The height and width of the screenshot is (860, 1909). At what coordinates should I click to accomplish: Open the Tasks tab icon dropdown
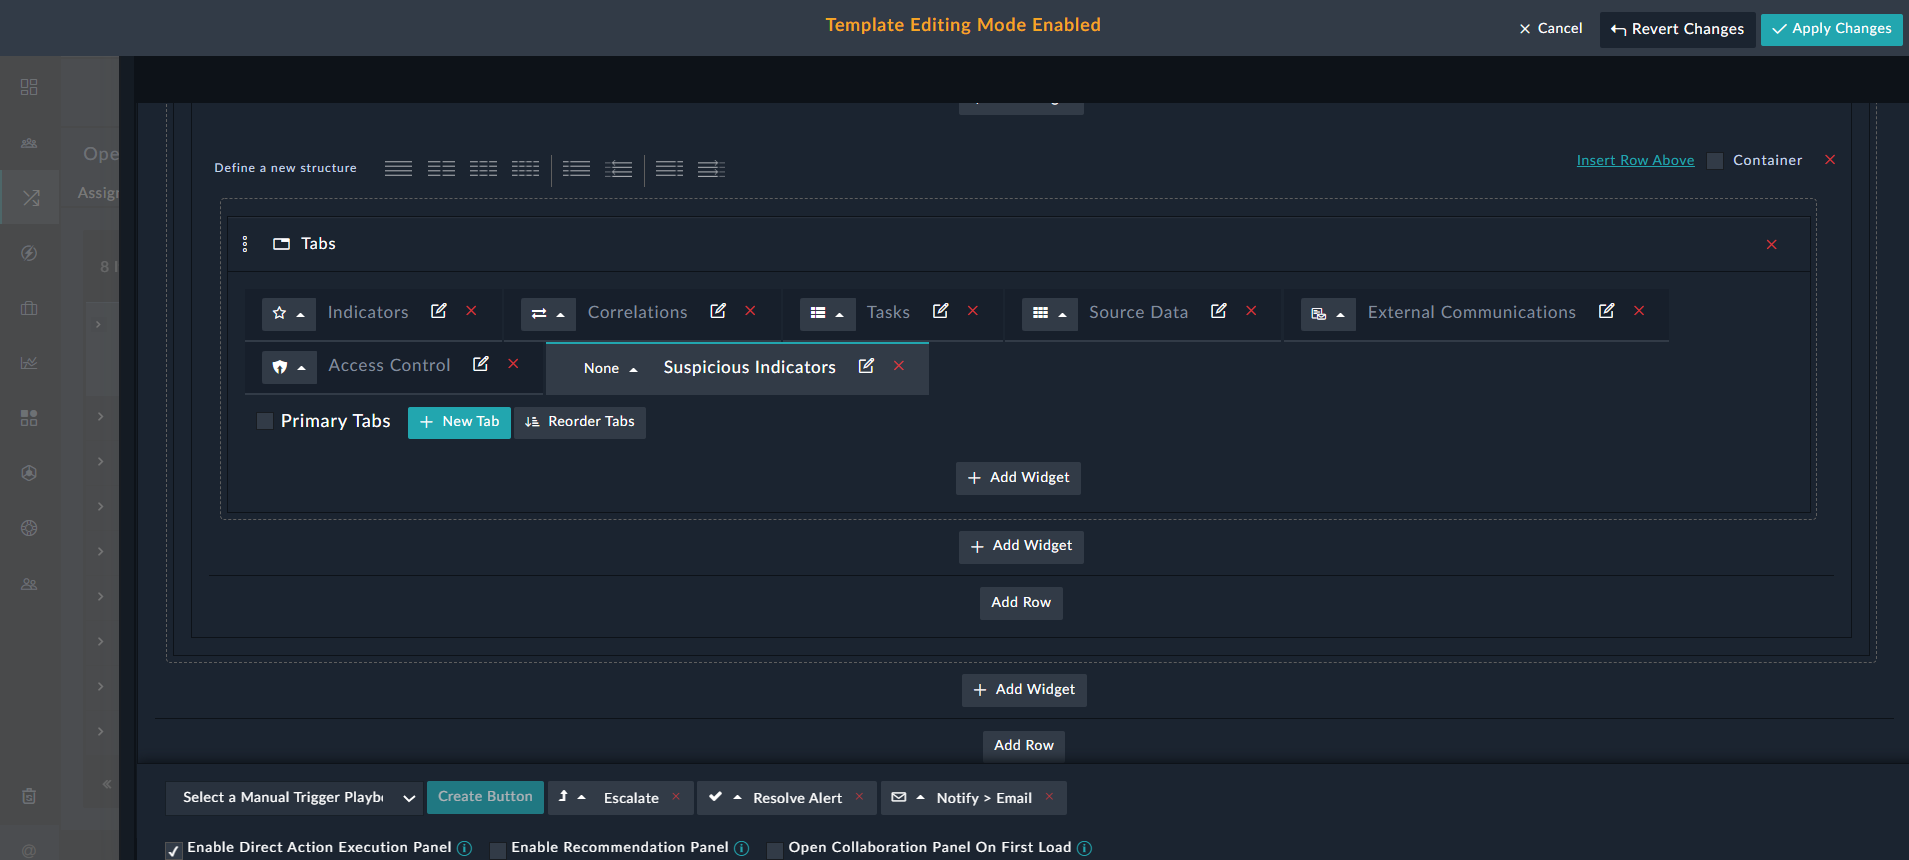tap(828, 314)
